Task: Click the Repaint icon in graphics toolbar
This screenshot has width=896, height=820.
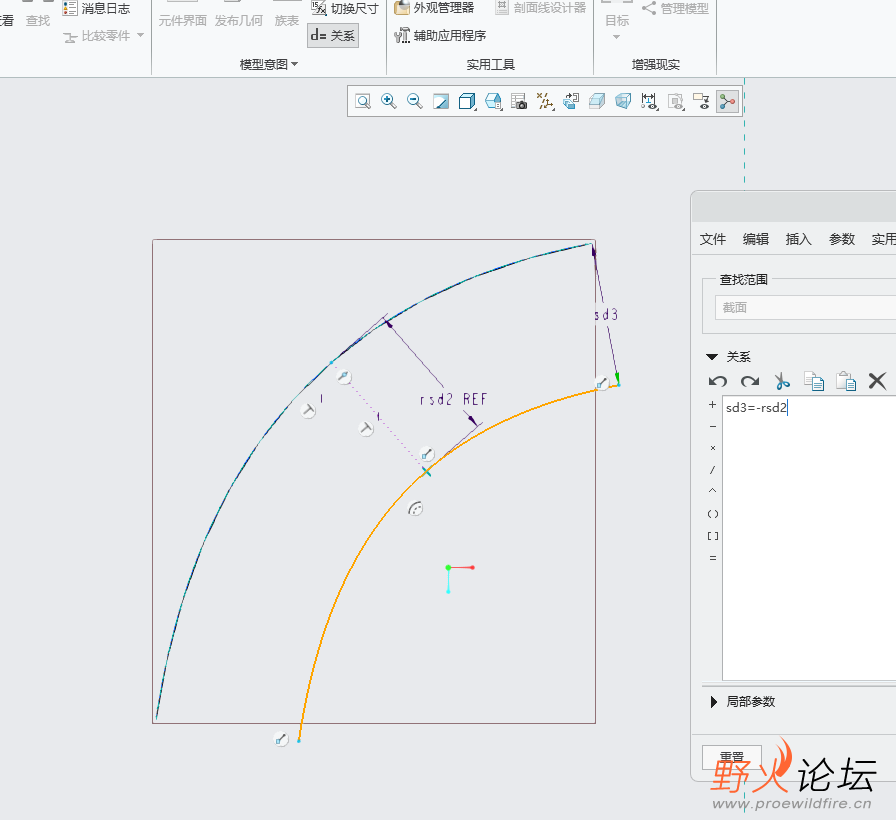Action: coord(441,102)
